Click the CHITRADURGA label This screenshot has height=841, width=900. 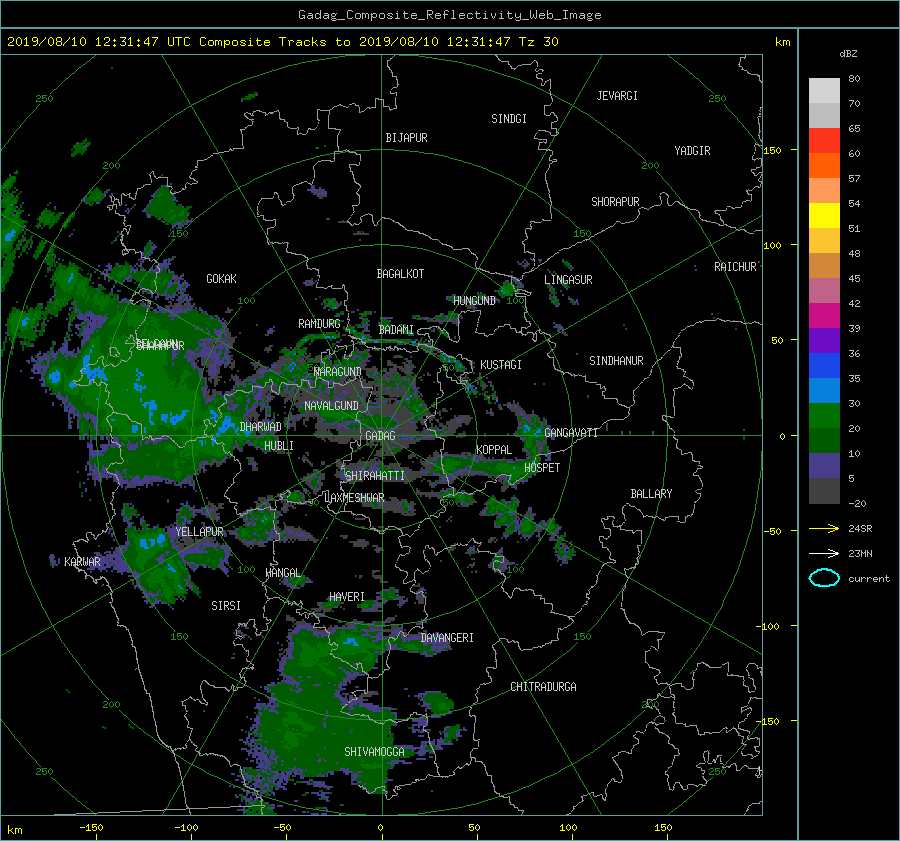pos(543,687)
